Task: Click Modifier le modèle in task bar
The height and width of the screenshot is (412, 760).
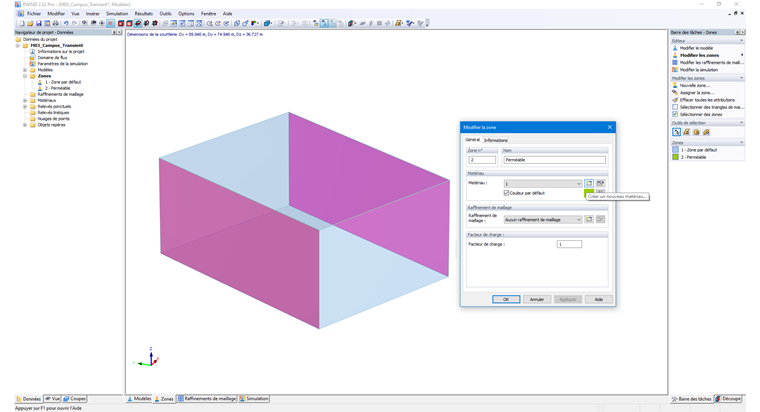Action: pos(696,48)
